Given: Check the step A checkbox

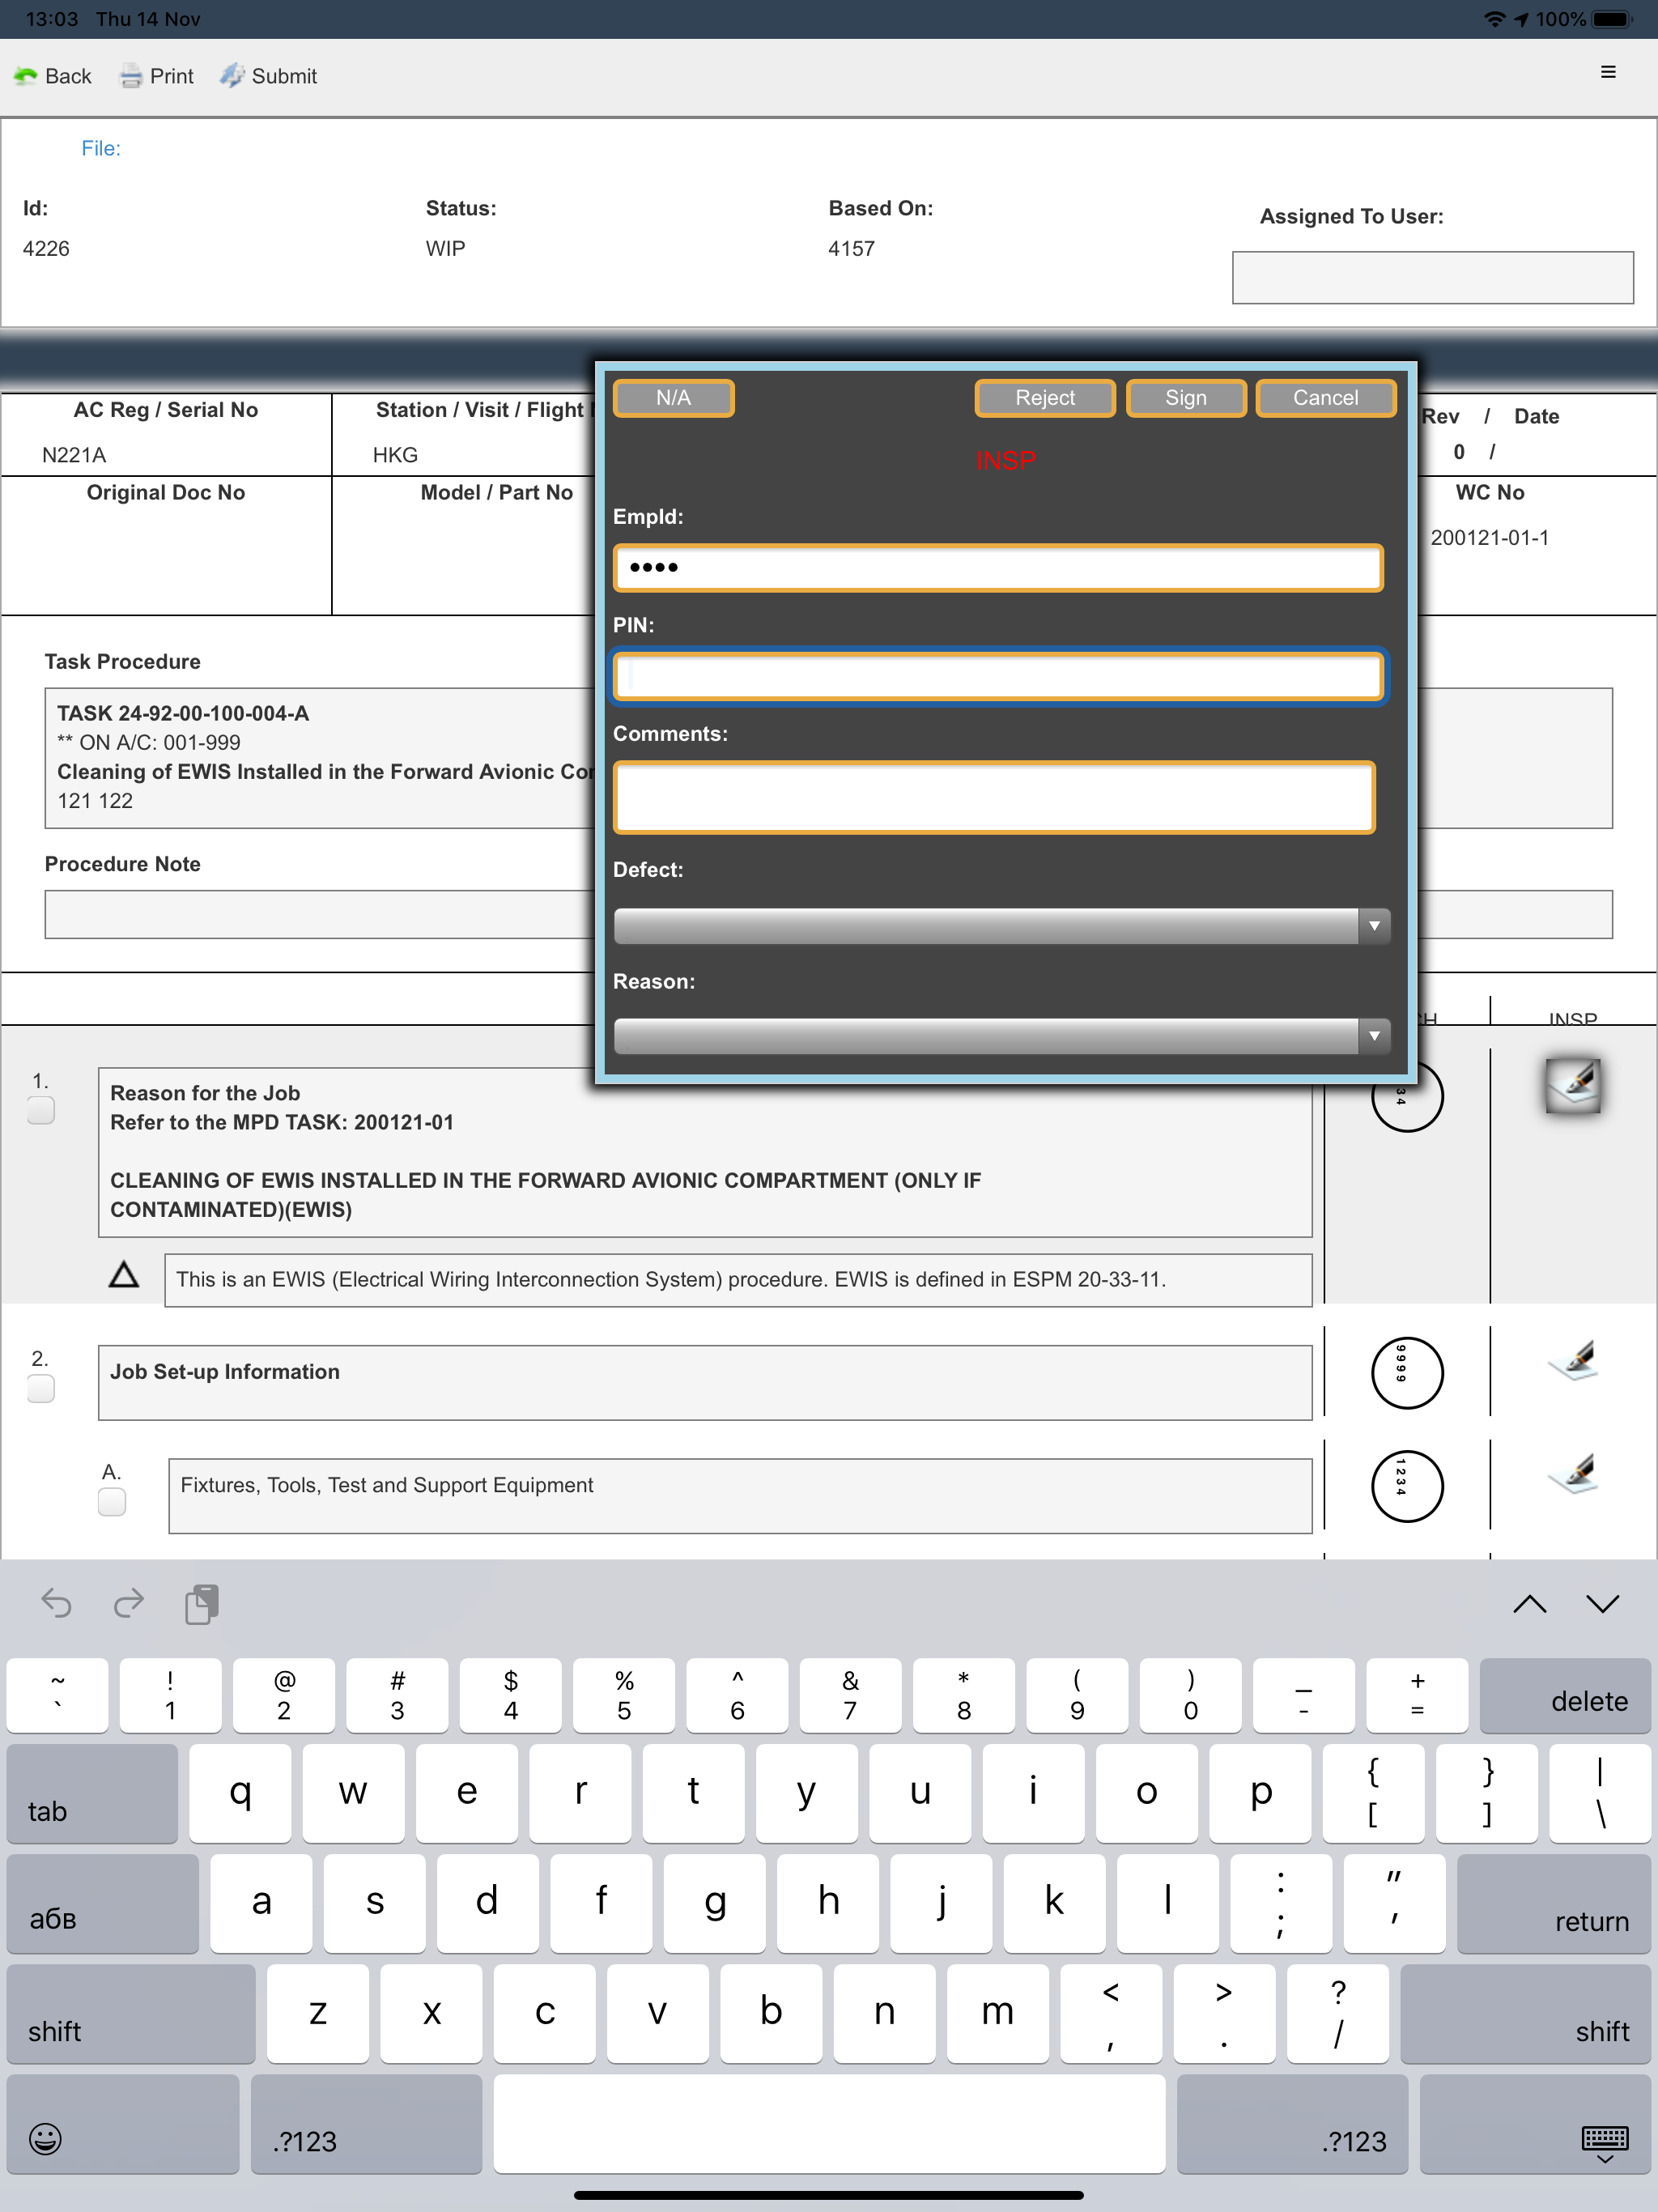Looking at the screenshot, I should (x=112, y=1501).
